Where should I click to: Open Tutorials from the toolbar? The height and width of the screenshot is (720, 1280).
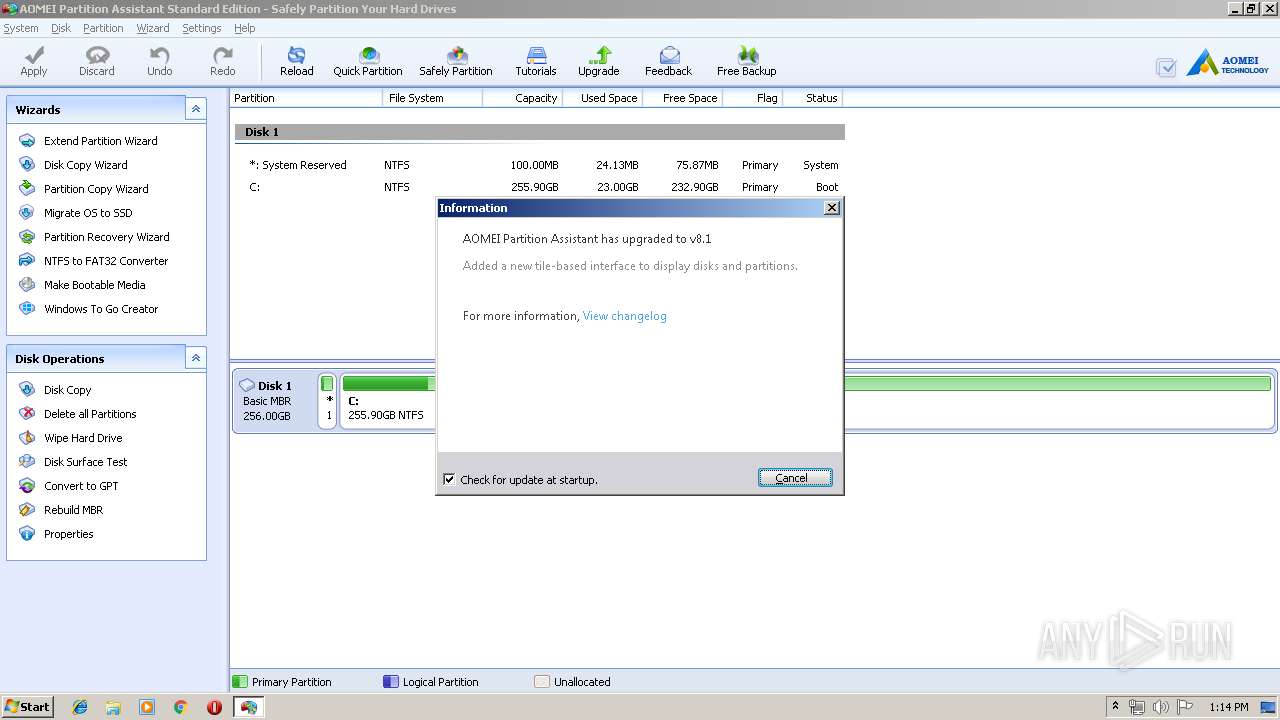536,61
